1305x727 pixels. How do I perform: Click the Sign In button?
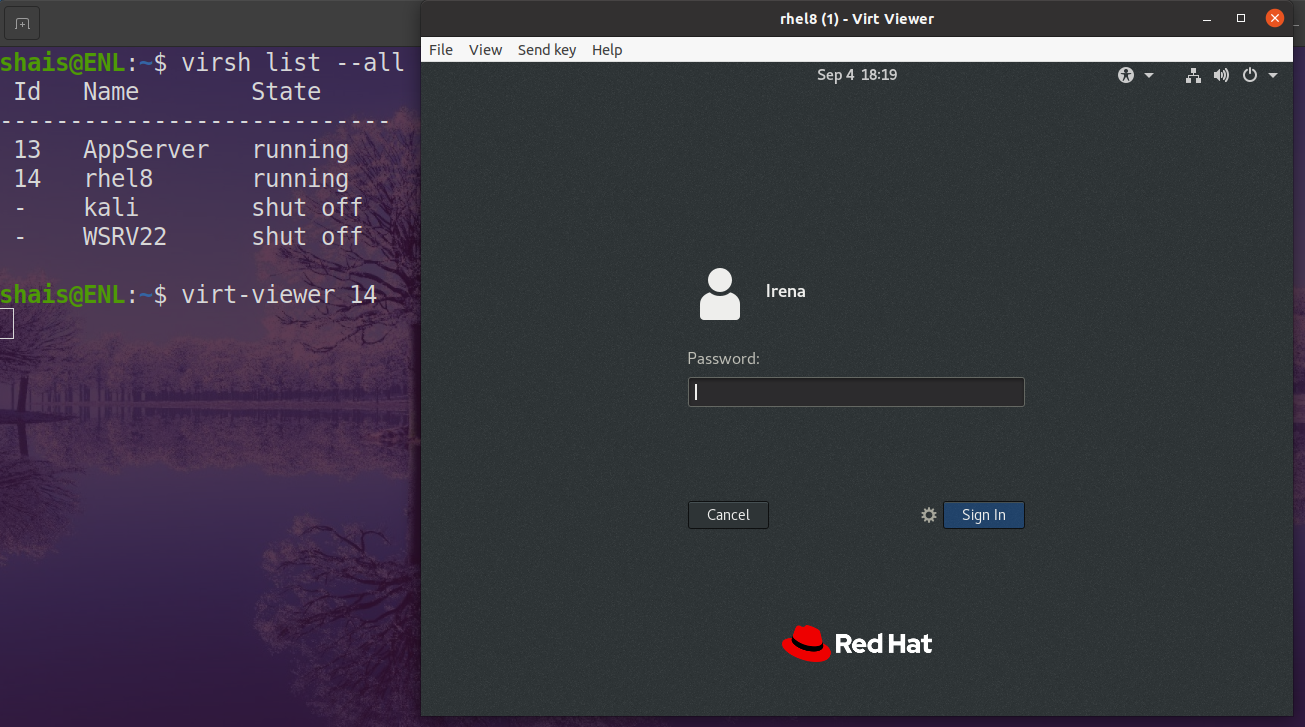984,515
